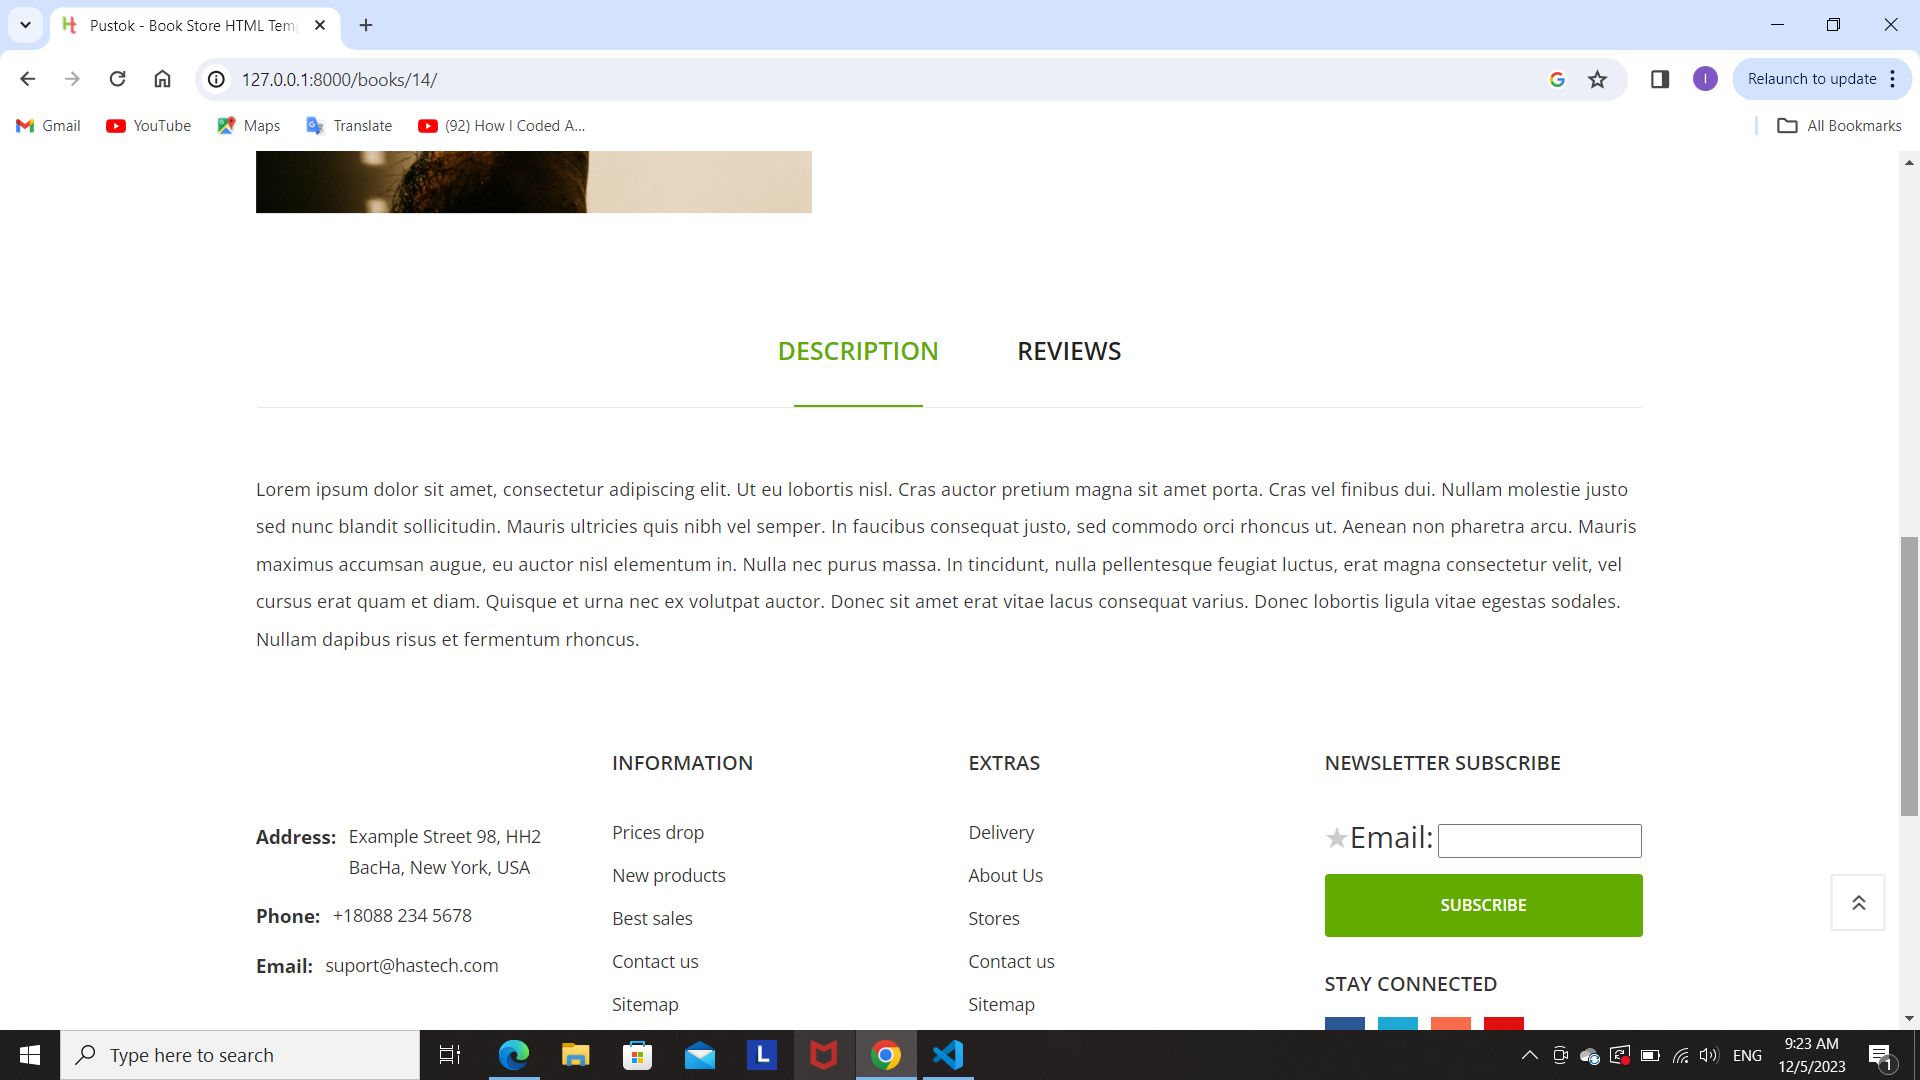Open the Prices drop link
This screenshot has height=1080, width=1920.
coord(657,832)
